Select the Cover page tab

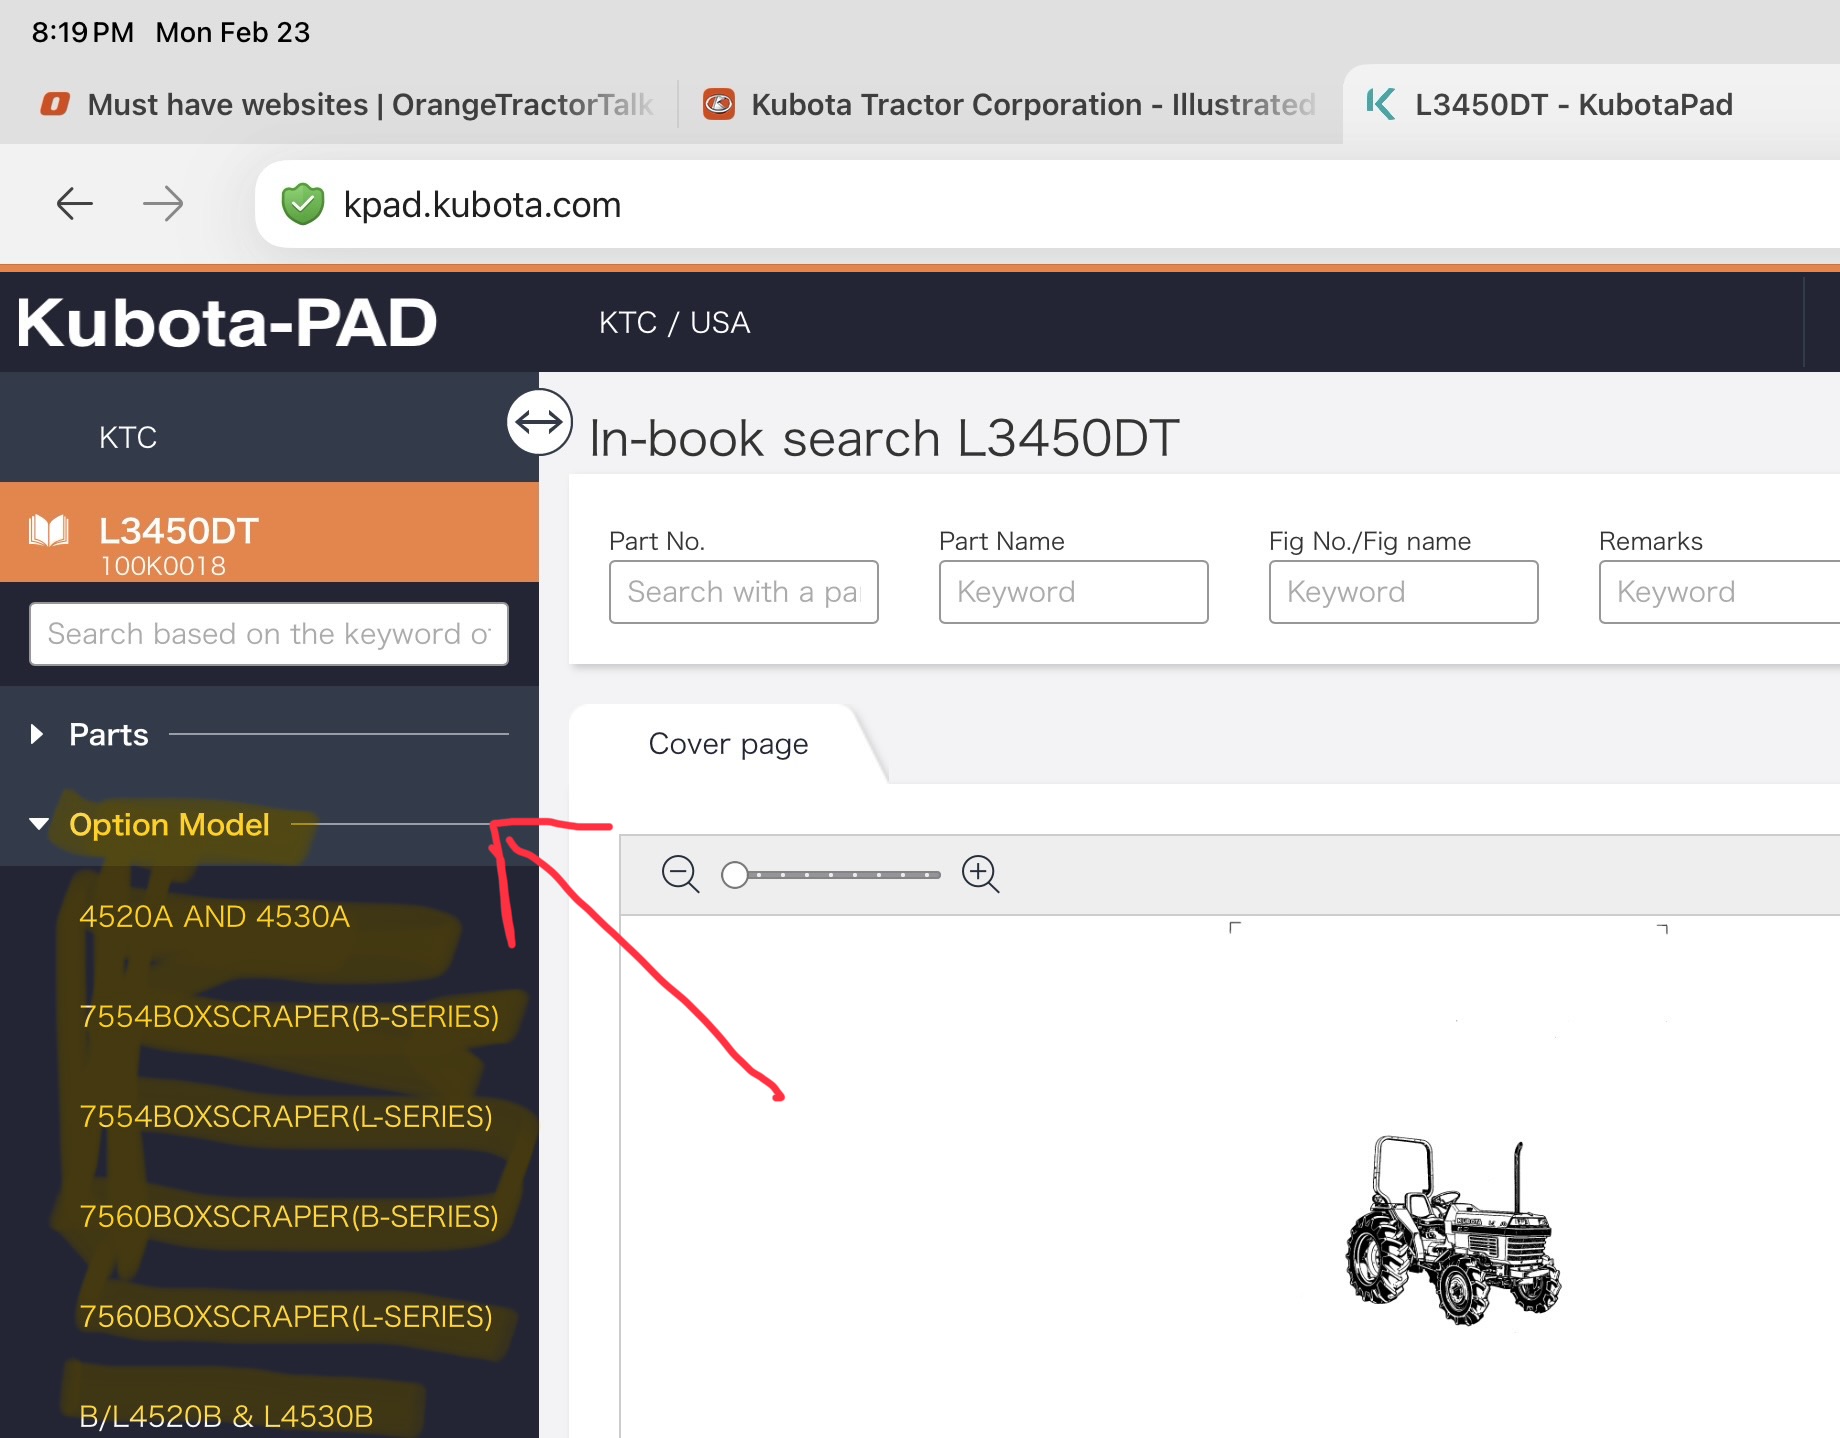point(728,744)
